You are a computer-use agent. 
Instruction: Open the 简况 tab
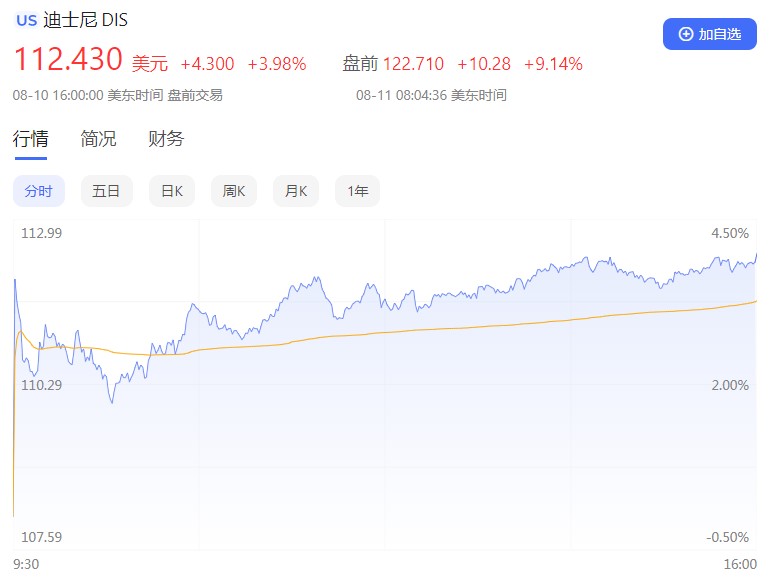(x=98, y=139)
